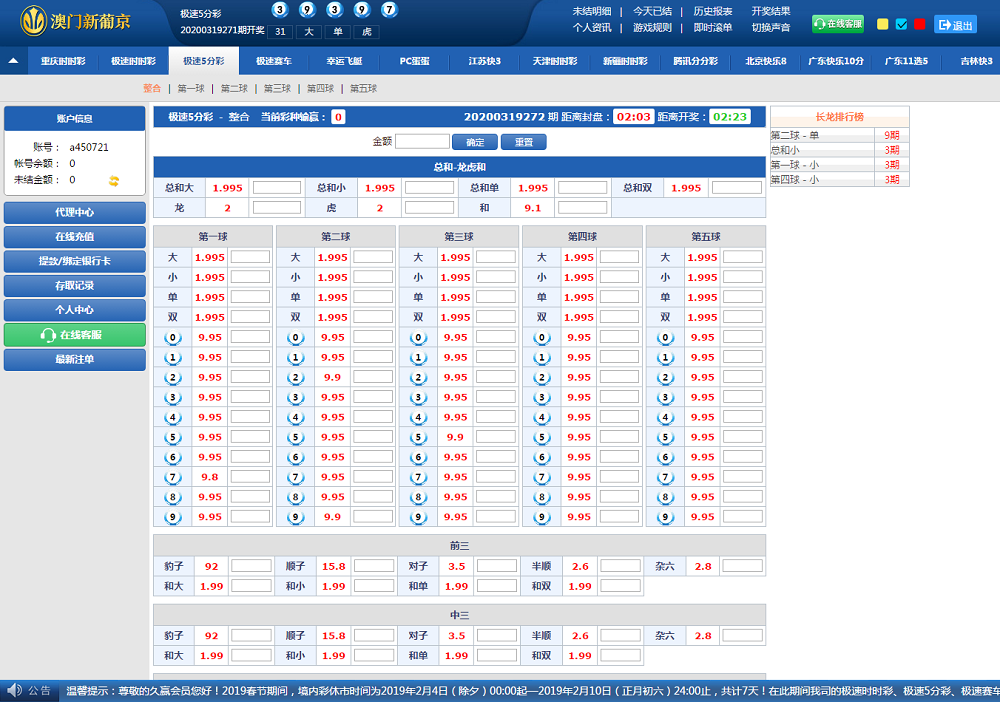The width and height of the screenshot is (1000, 702).
Task: Click the speaker announcement icon in bottom bar
Action: 14,690
